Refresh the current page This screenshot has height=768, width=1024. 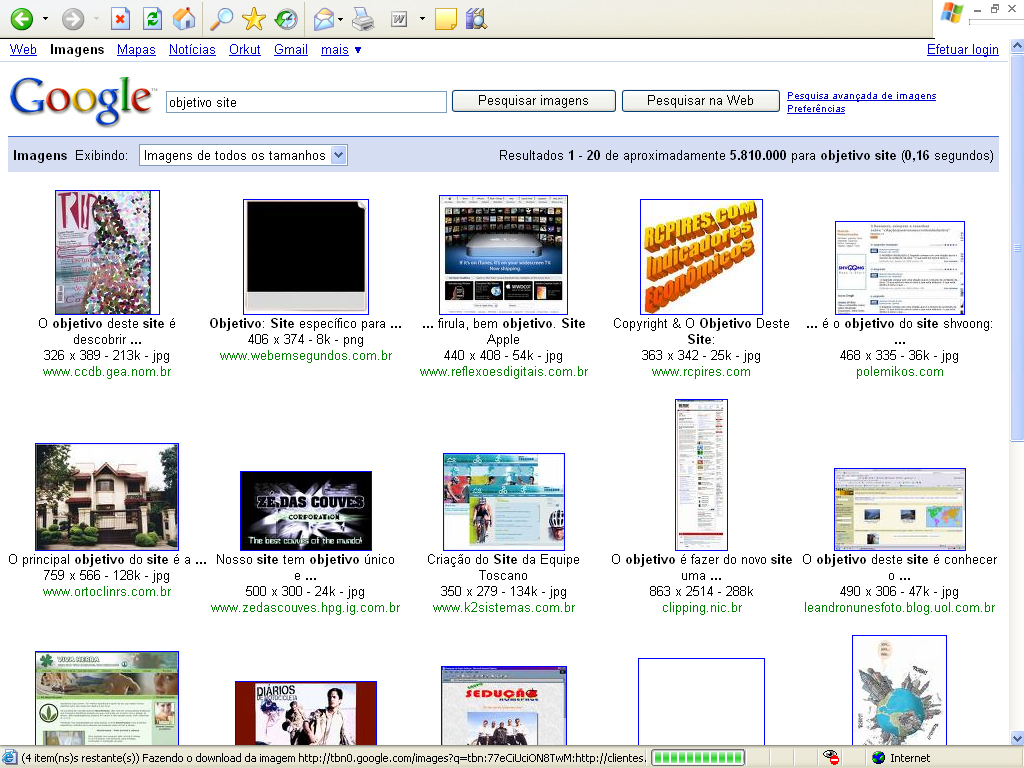point(152,18)
